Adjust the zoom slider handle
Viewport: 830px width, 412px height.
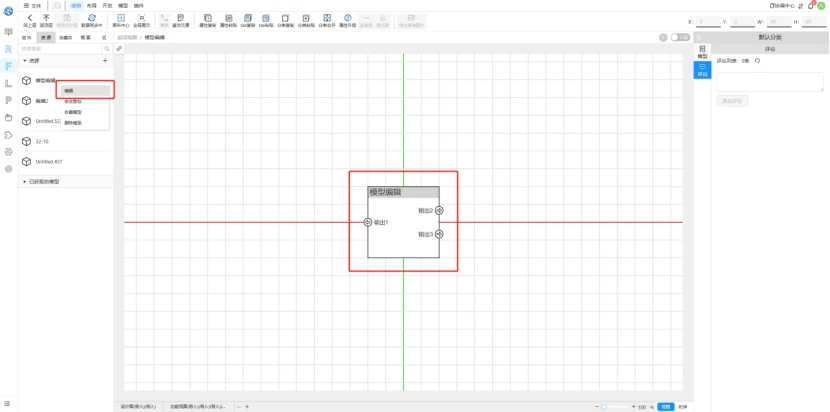click(x=604, y=407)
